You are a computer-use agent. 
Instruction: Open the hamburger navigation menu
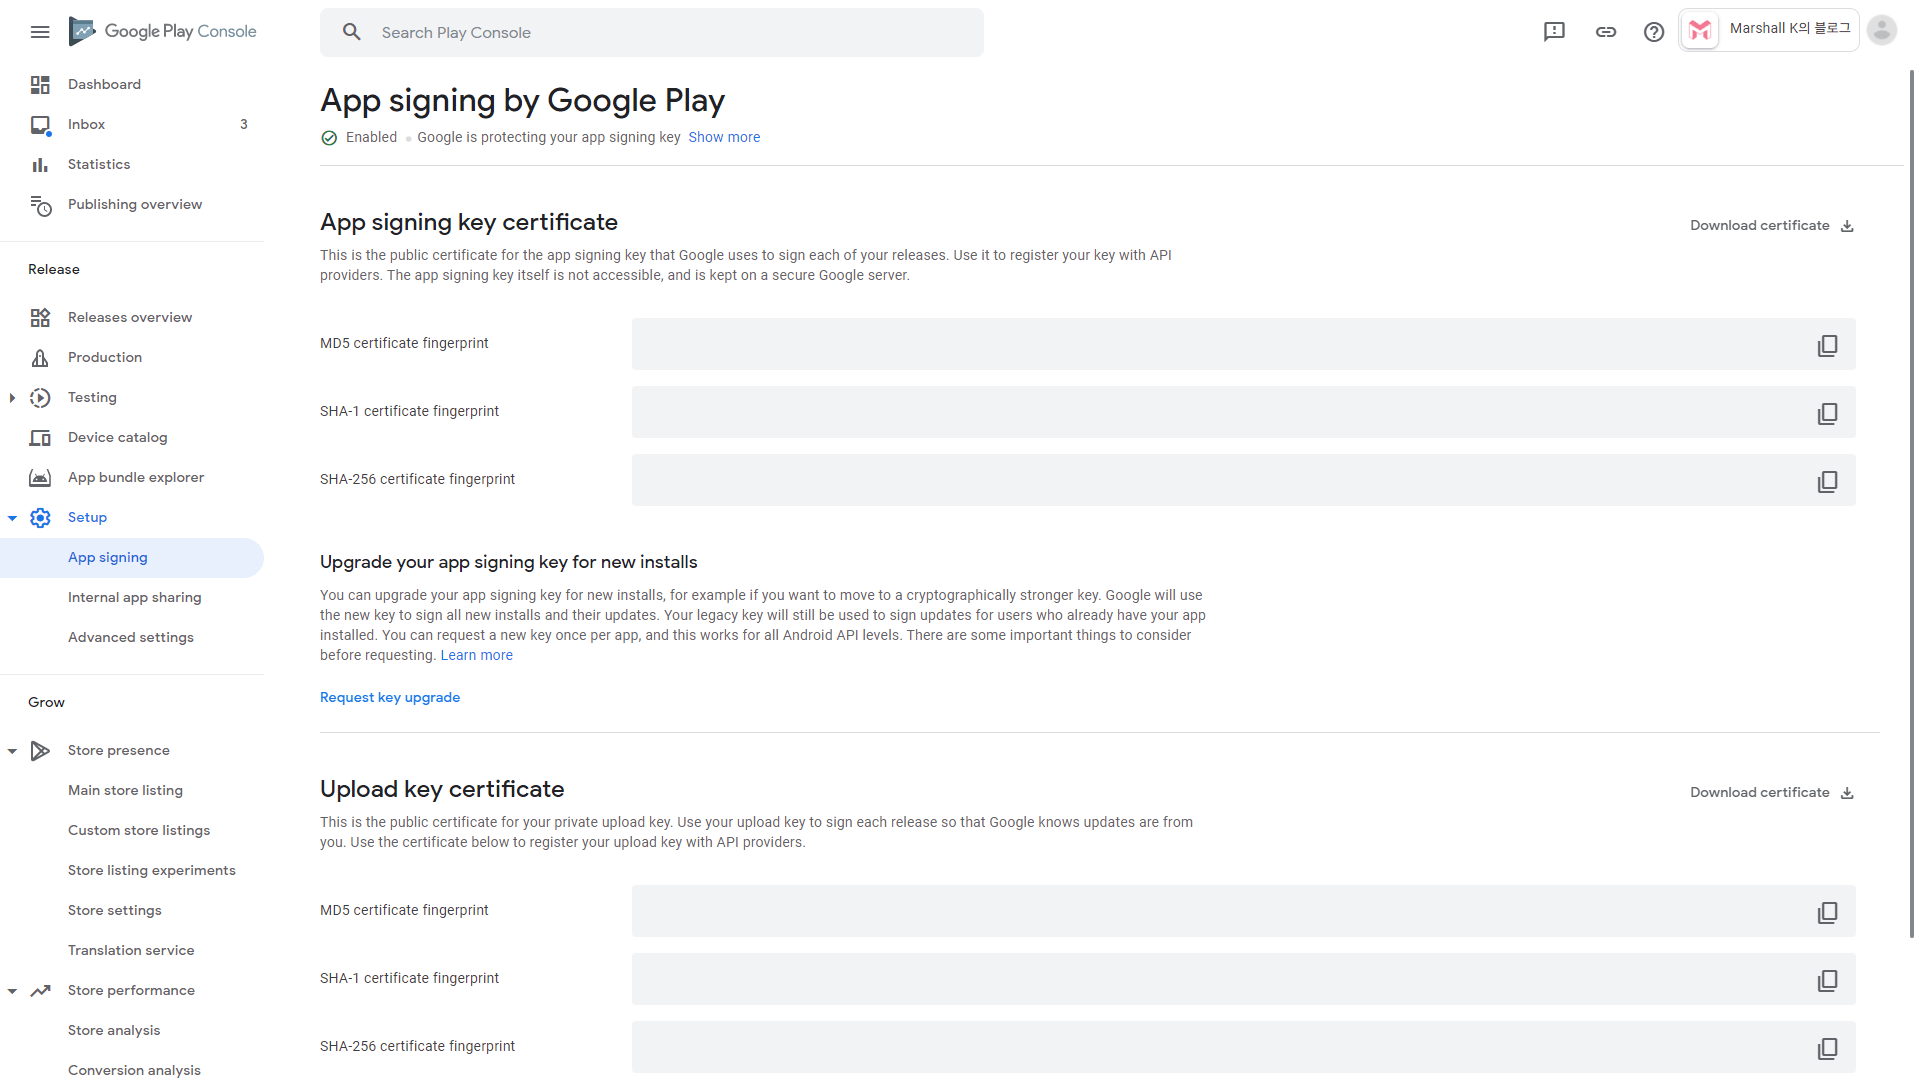pyautogui.click(x=40, y=32)
